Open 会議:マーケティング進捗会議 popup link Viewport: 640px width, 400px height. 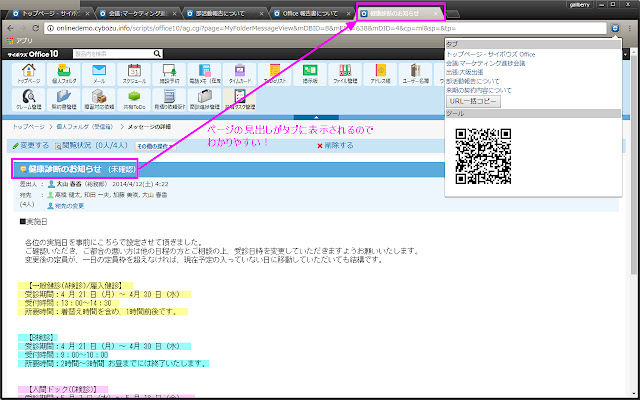tap(486, 63)
